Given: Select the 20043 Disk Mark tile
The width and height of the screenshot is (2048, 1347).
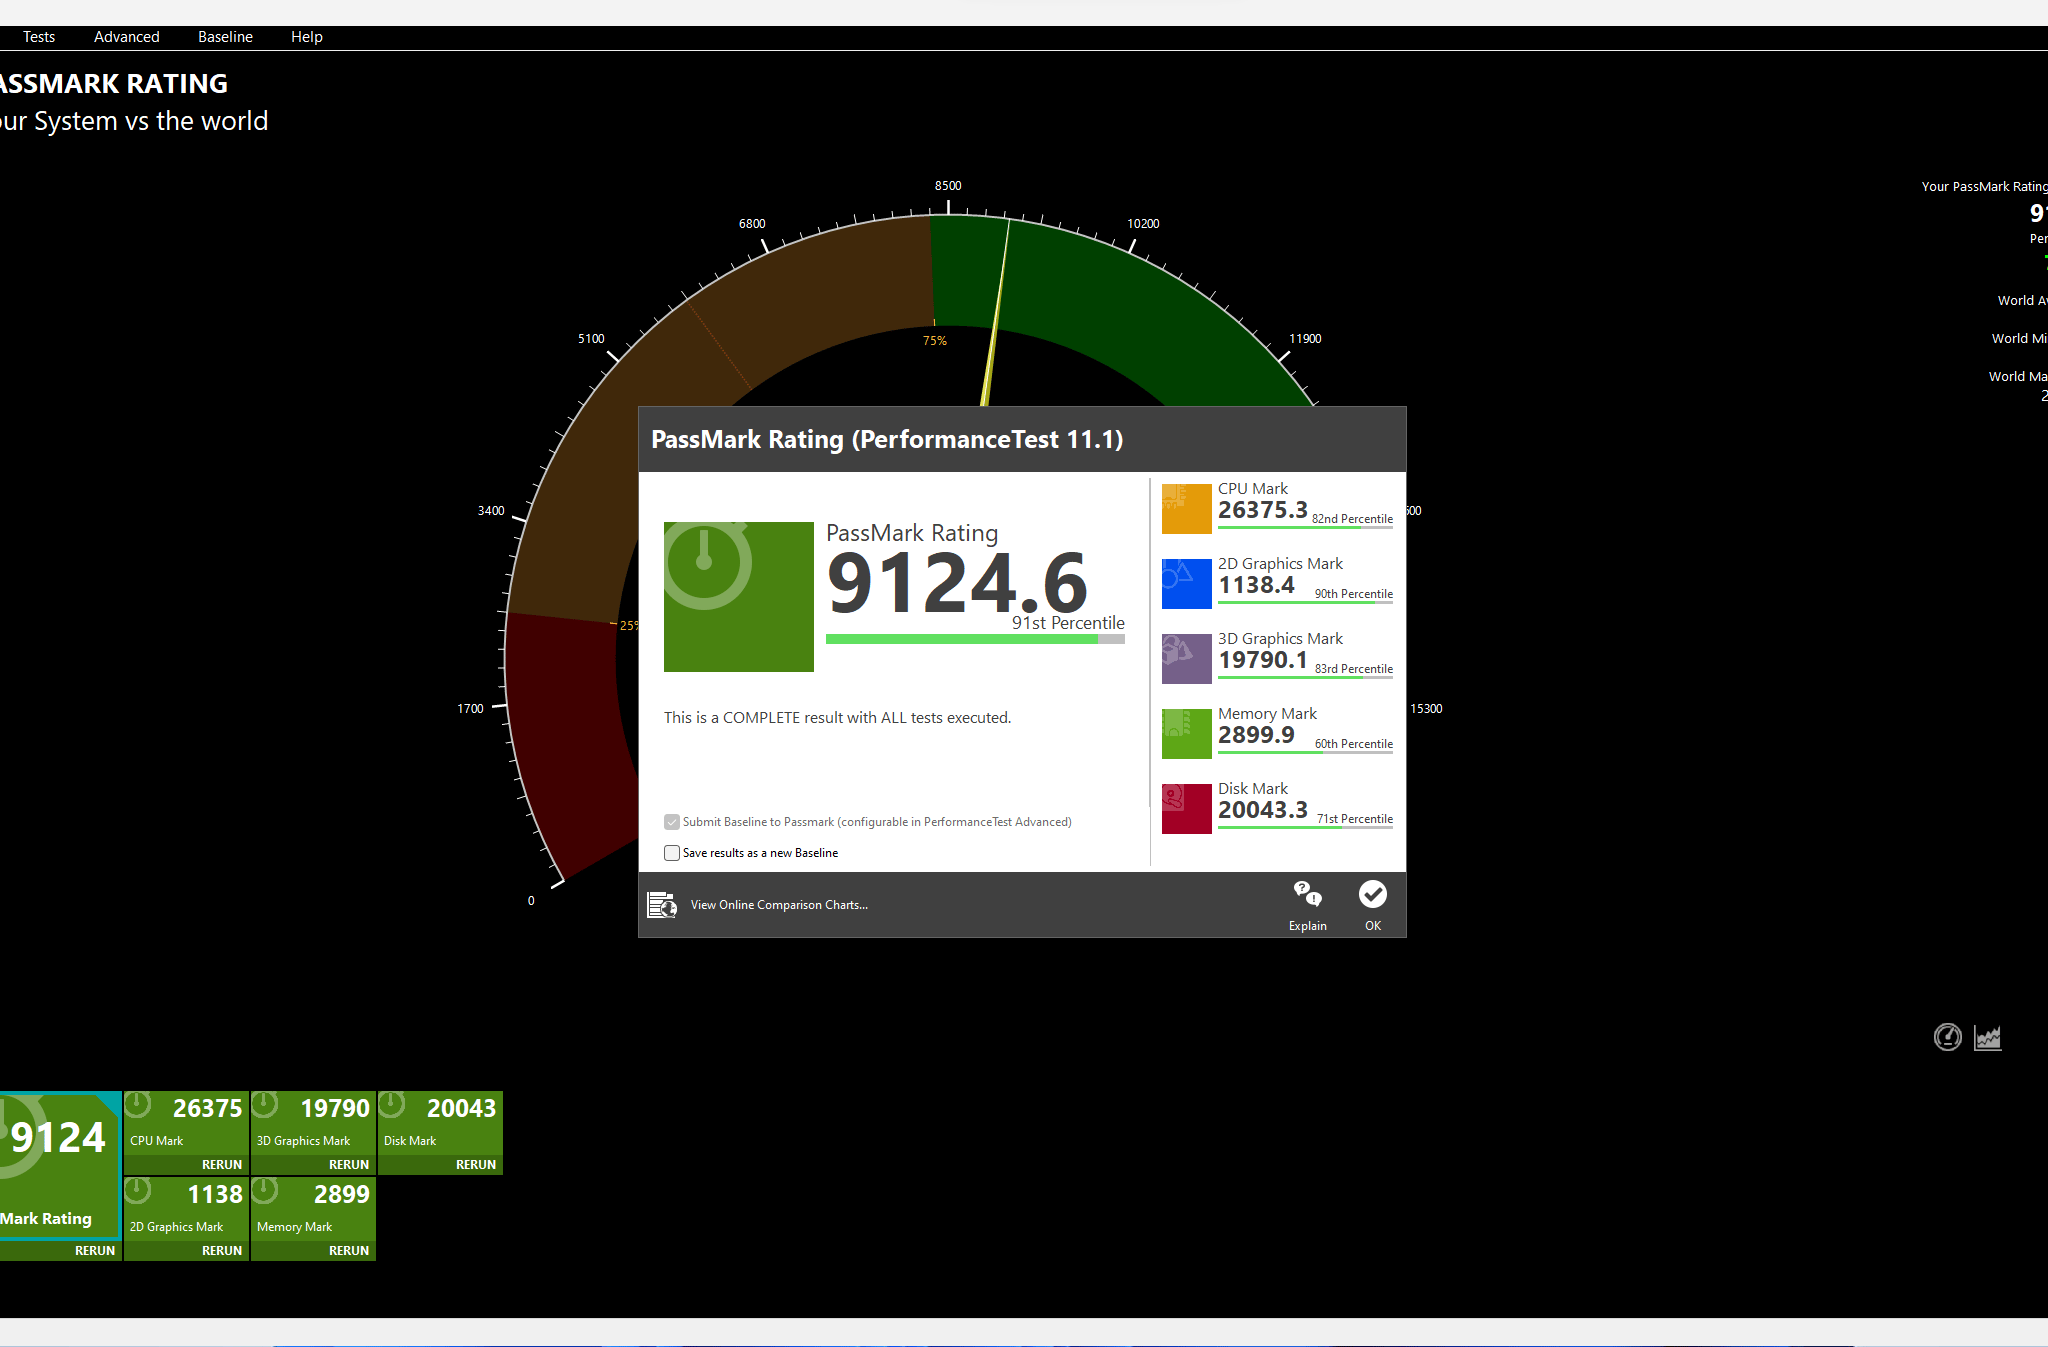Looking at the screenshot, I should [x=440, y=1123].
